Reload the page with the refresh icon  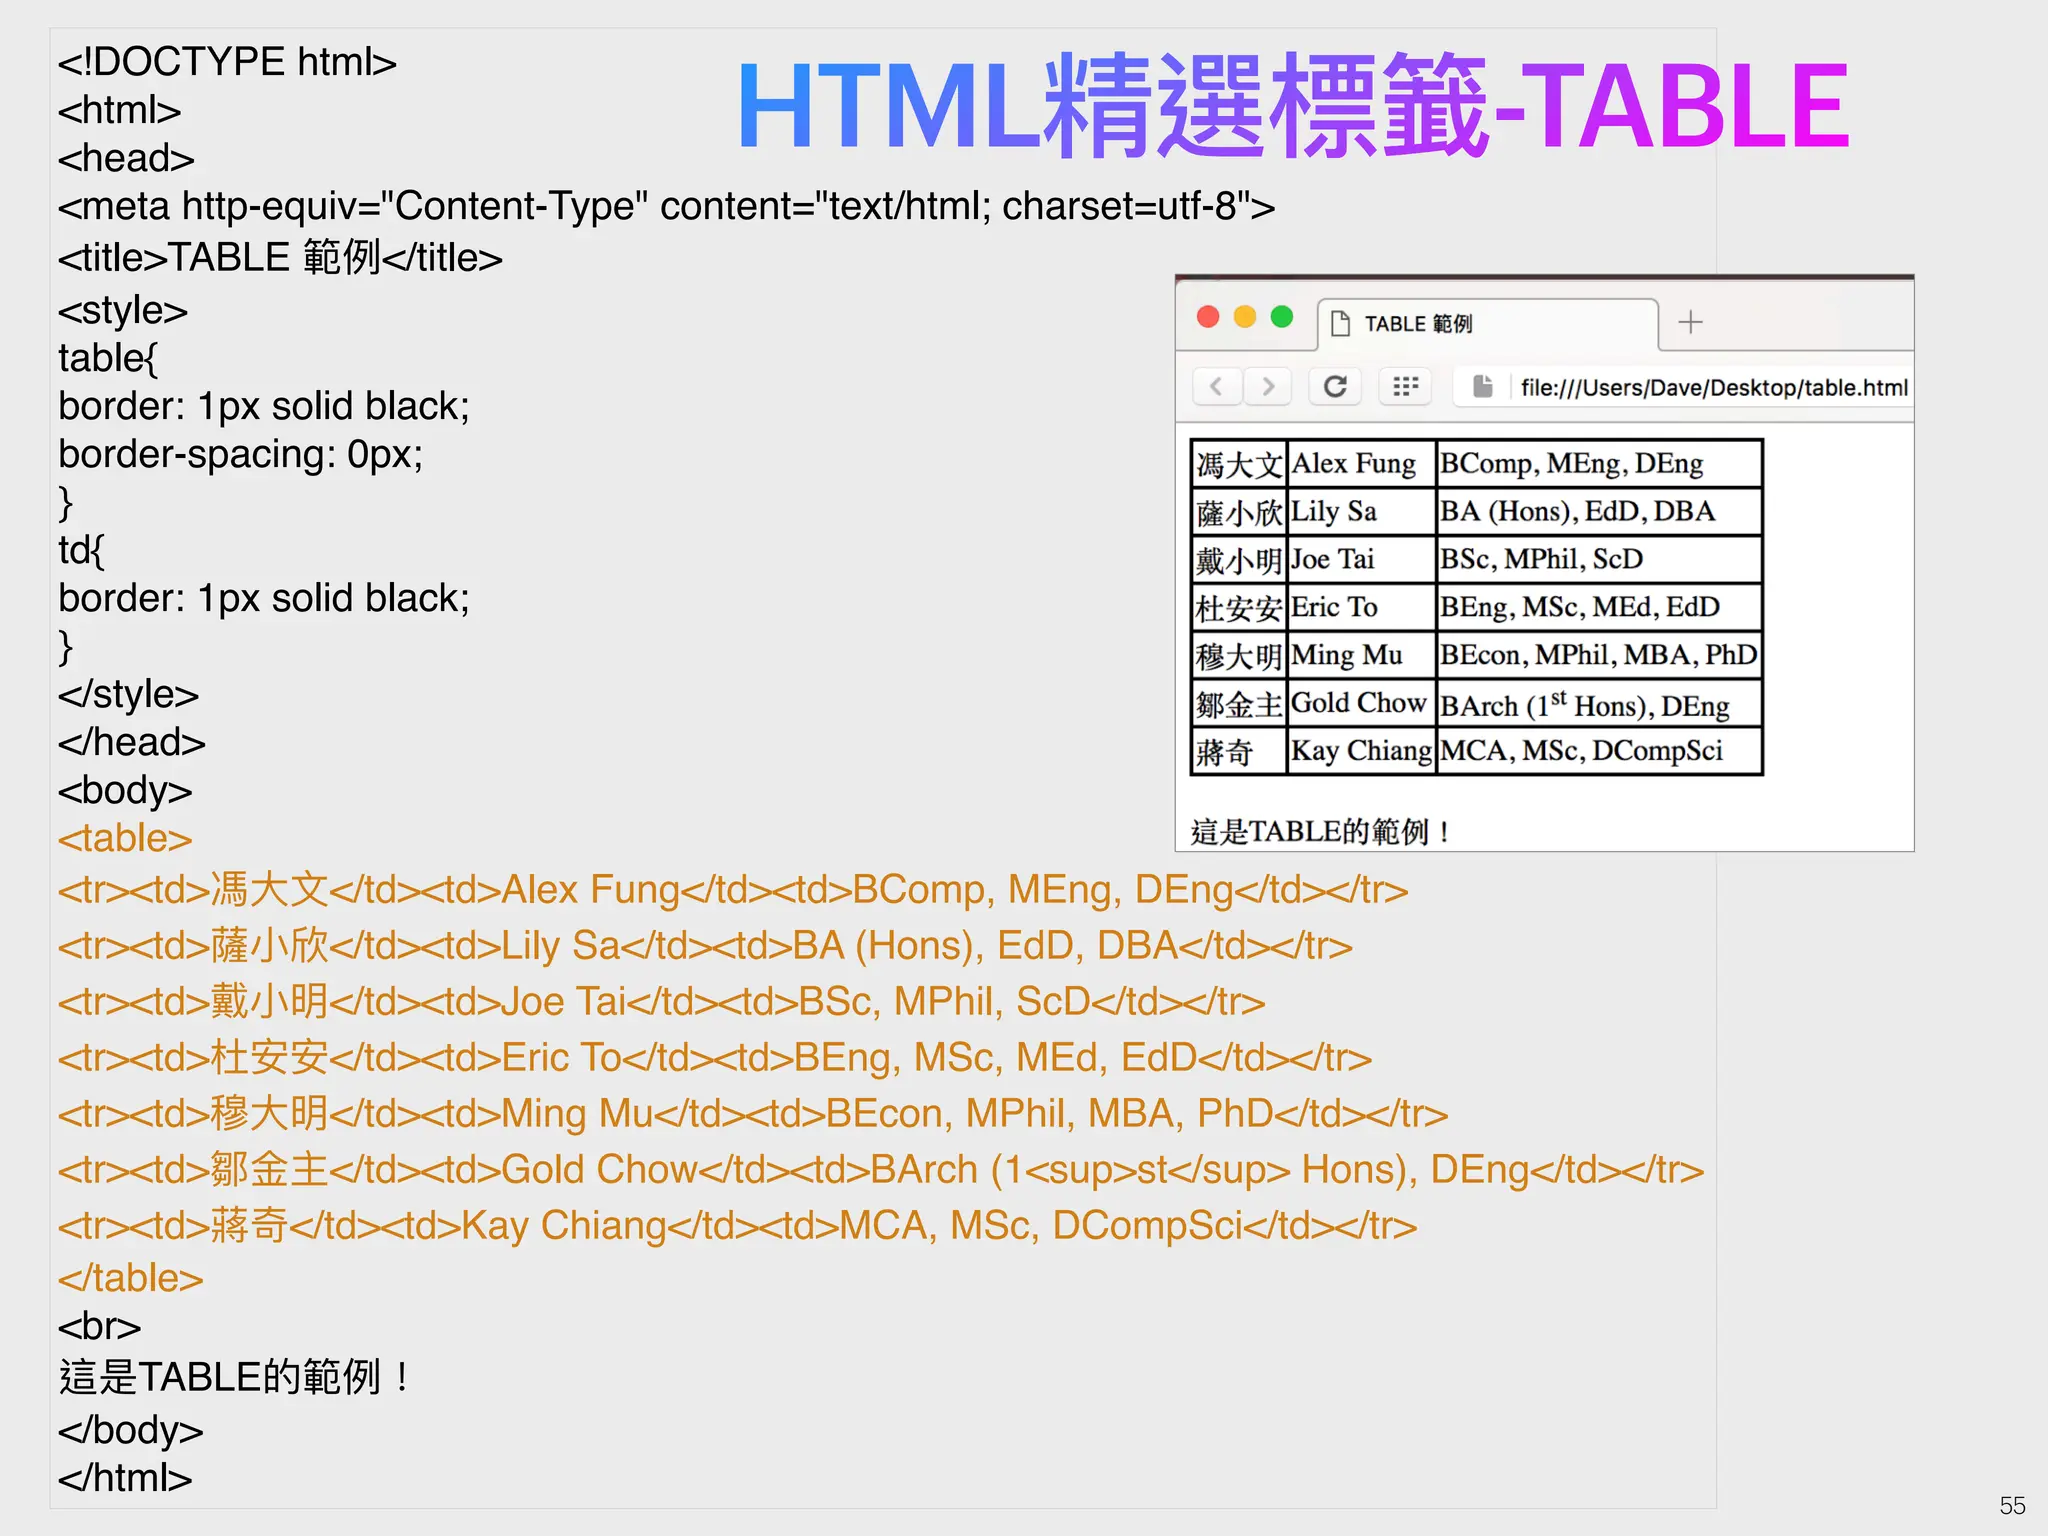pos(1335,386)
